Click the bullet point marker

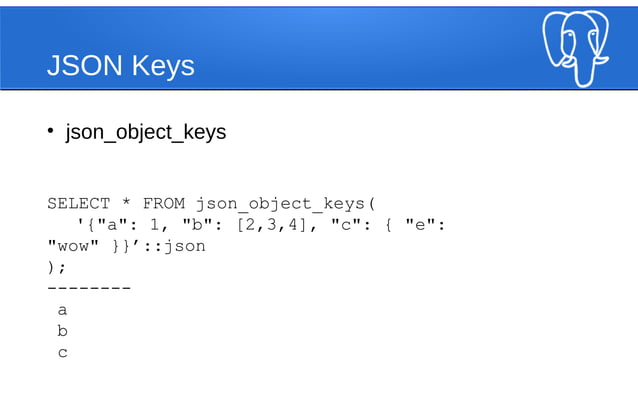point(50,131)
